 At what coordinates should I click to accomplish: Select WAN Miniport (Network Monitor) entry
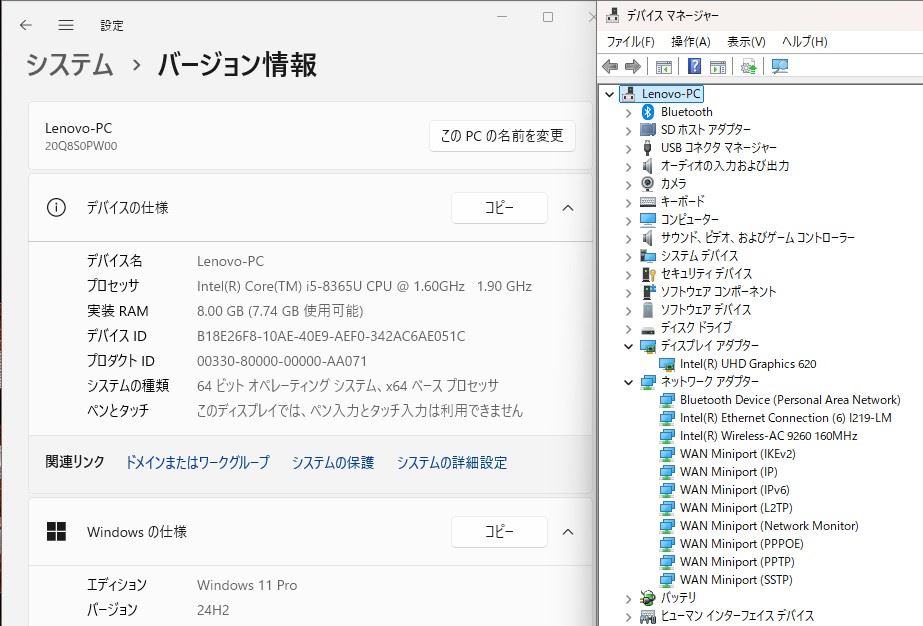tap(769, 526)
